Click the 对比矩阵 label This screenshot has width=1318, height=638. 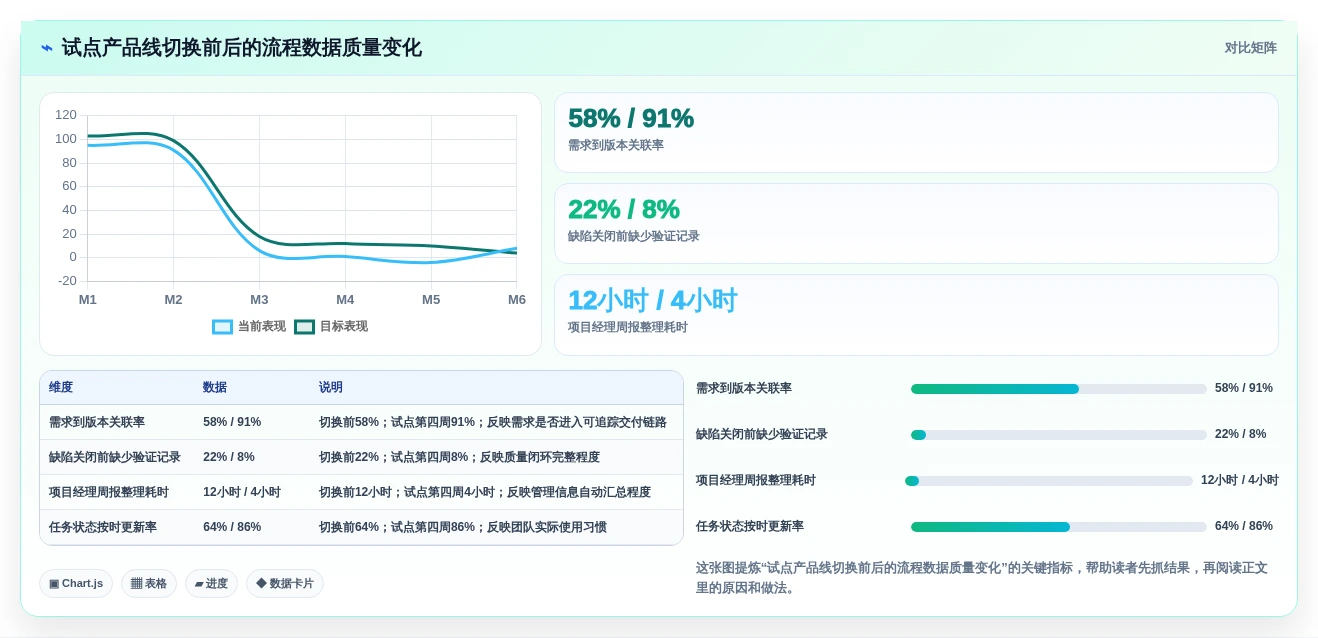click(x=1250, y=48)
